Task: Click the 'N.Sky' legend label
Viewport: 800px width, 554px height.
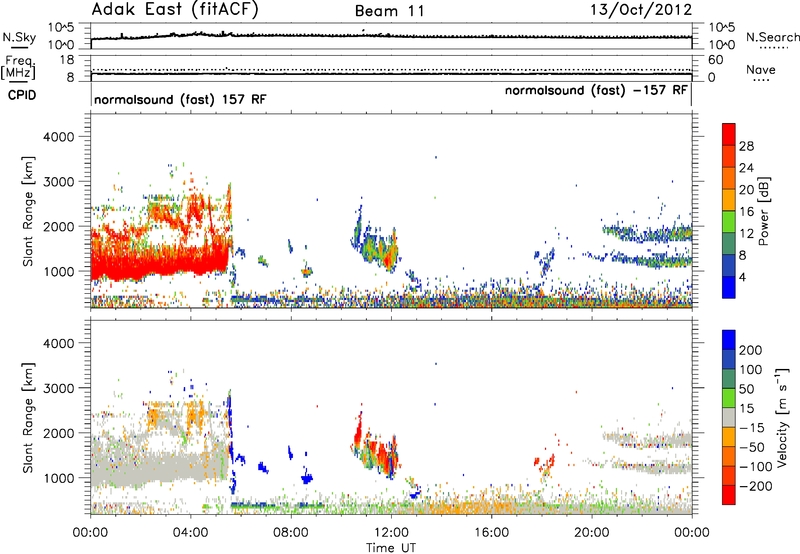Action: pyautogui.click(x=19, y=37)
